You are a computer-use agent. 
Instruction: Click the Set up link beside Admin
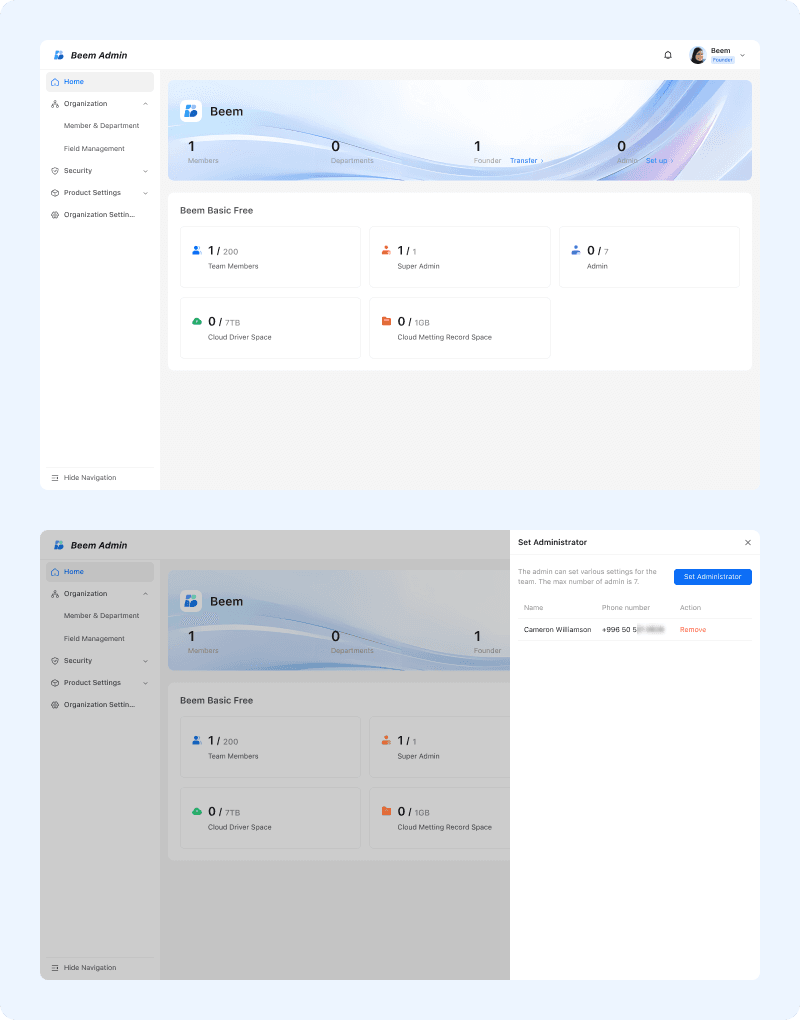[658, 160]
